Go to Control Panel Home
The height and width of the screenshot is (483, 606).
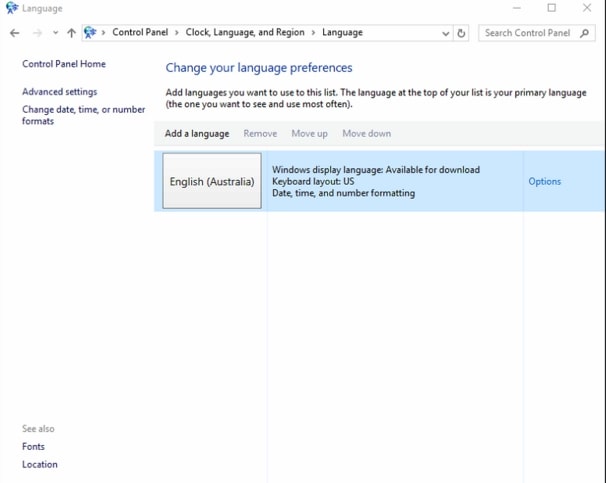[x=64, y=64]
